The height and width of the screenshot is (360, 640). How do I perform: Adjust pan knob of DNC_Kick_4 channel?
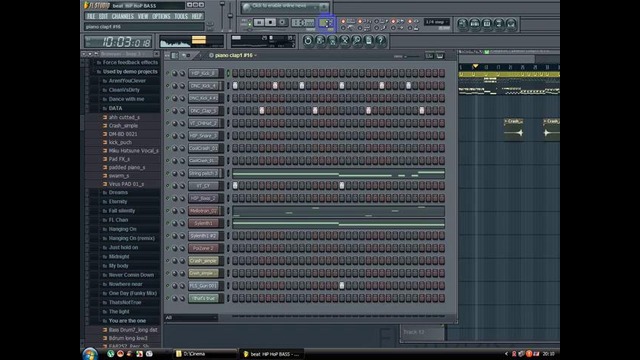pos(175,86)
